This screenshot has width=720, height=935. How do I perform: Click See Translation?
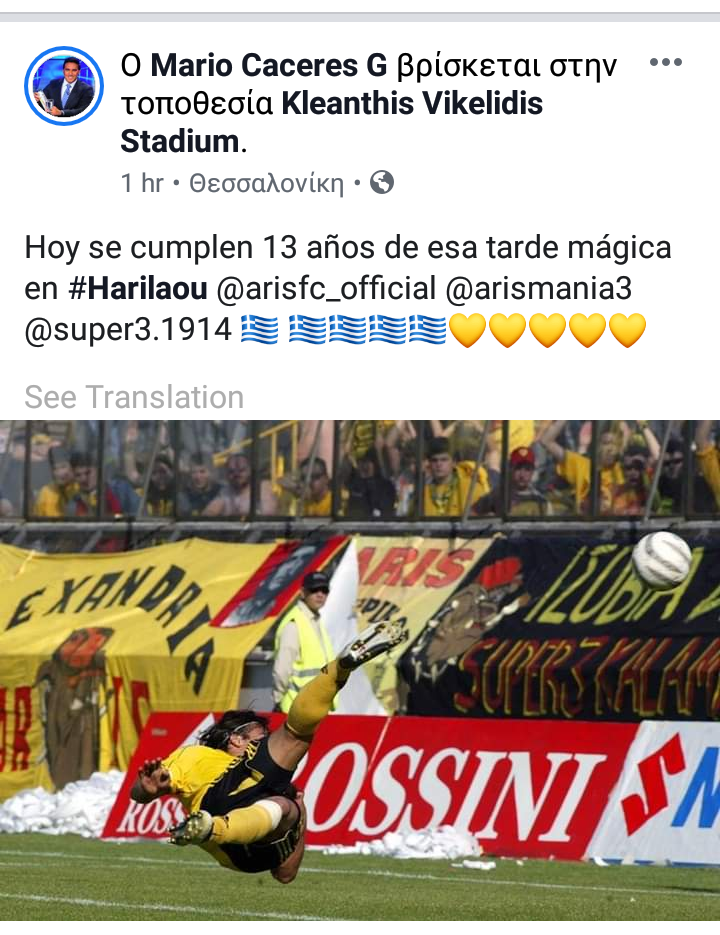click(134, 397)
